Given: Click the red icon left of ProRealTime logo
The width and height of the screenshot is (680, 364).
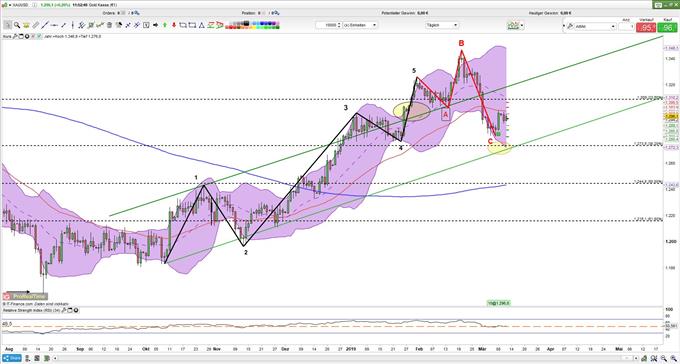Looking at the screenshot, I should point(7,296).
